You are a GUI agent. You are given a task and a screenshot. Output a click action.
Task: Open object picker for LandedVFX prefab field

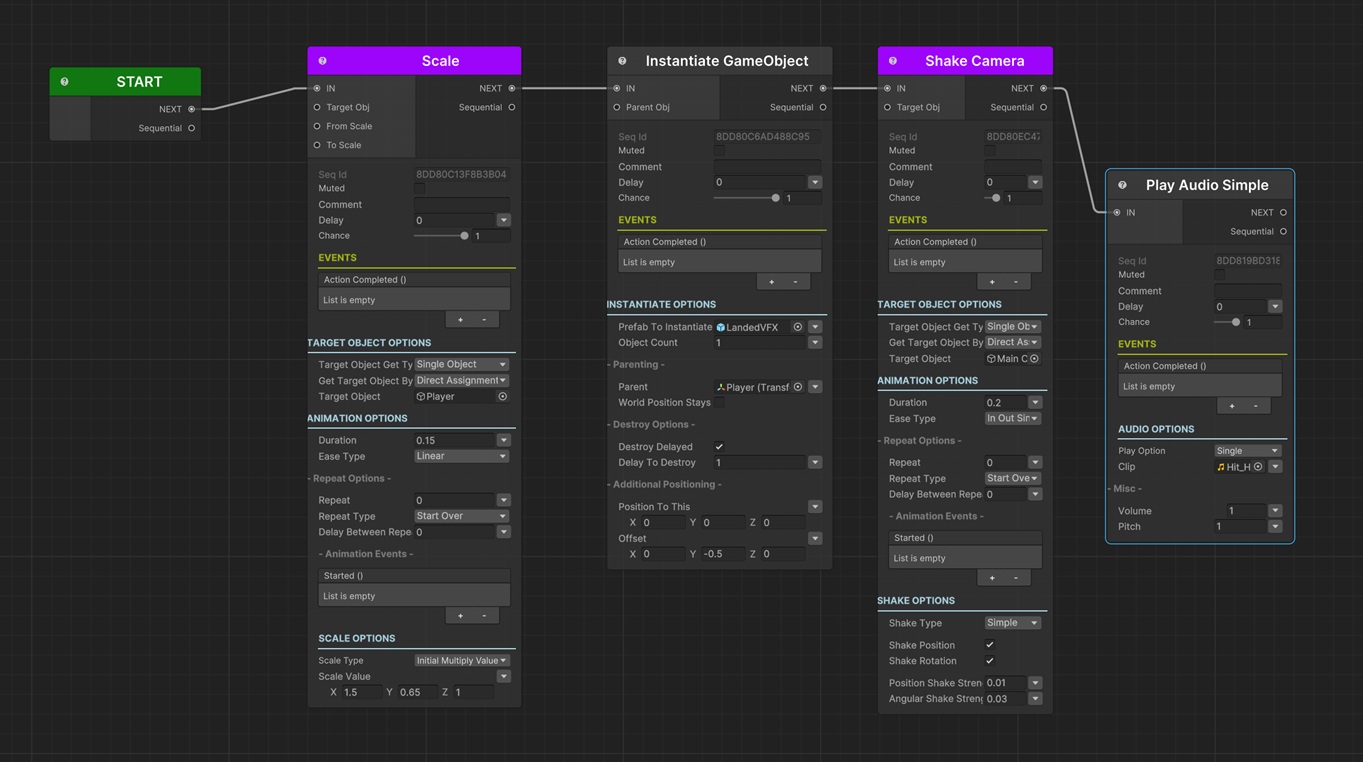[x=797, y=327]
